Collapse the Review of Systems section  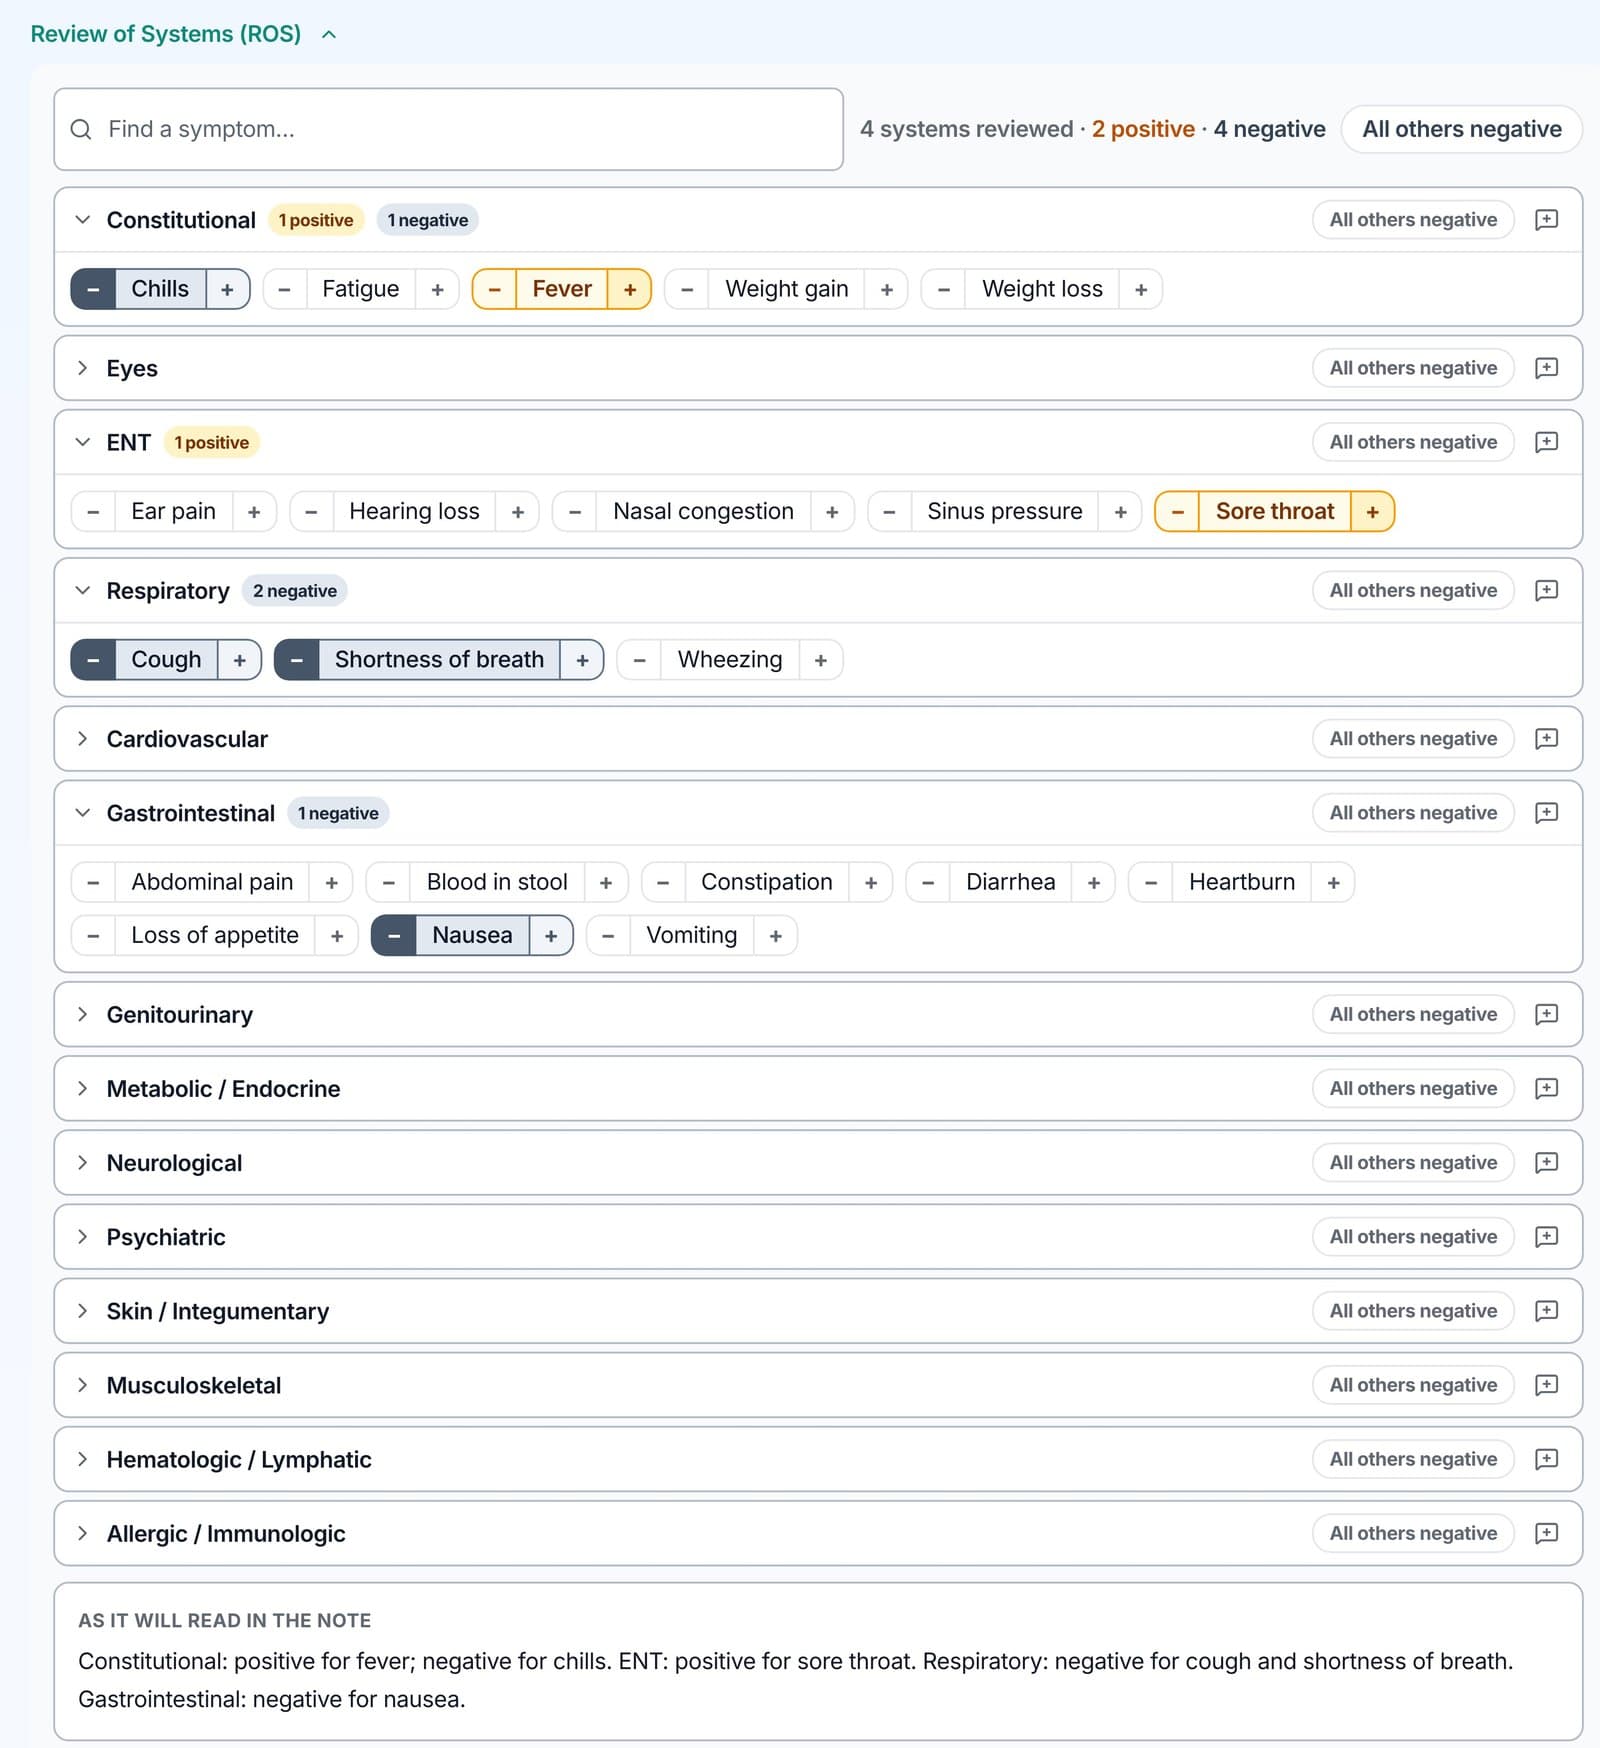[x=329, y=34]
